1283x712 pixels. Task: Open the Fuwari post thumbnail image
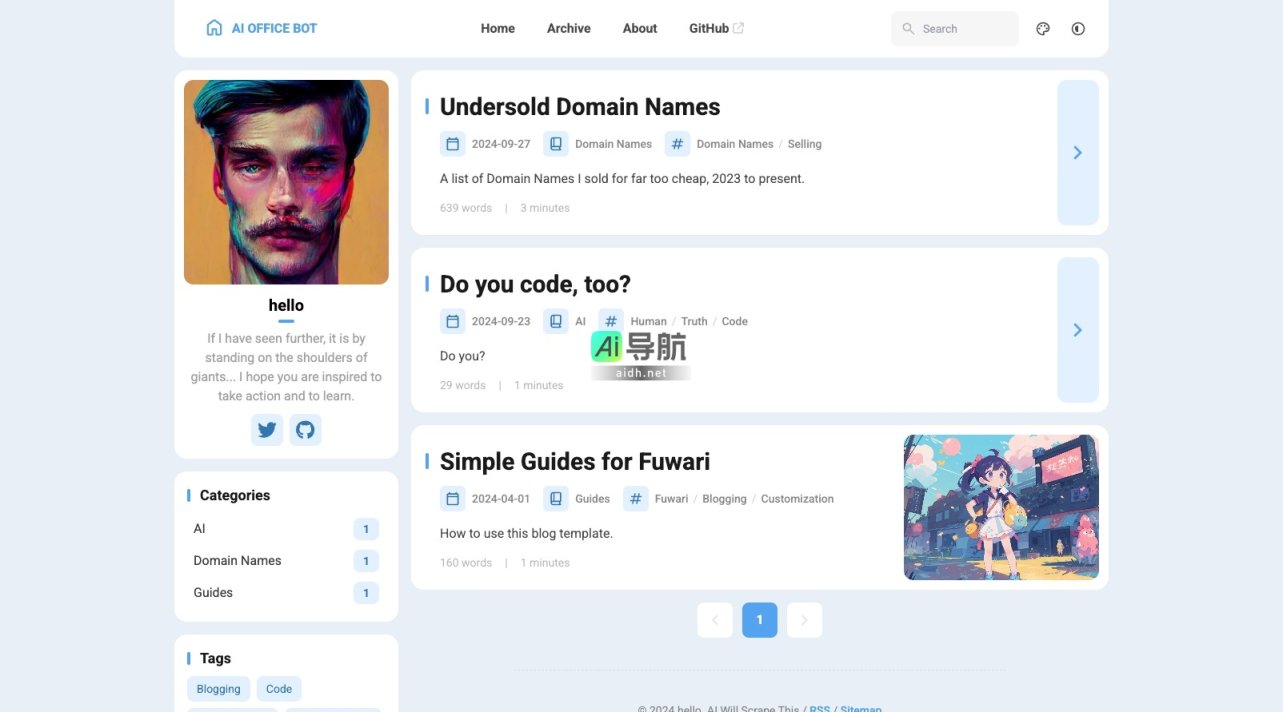[1000, 506]
